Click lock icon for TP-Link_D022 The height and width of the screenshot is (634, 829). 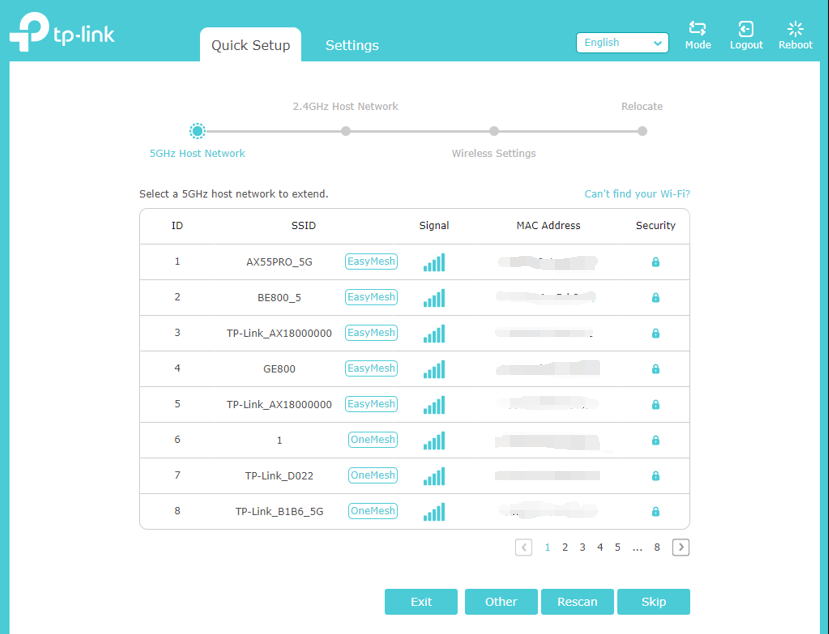click(x=655, y=476)
